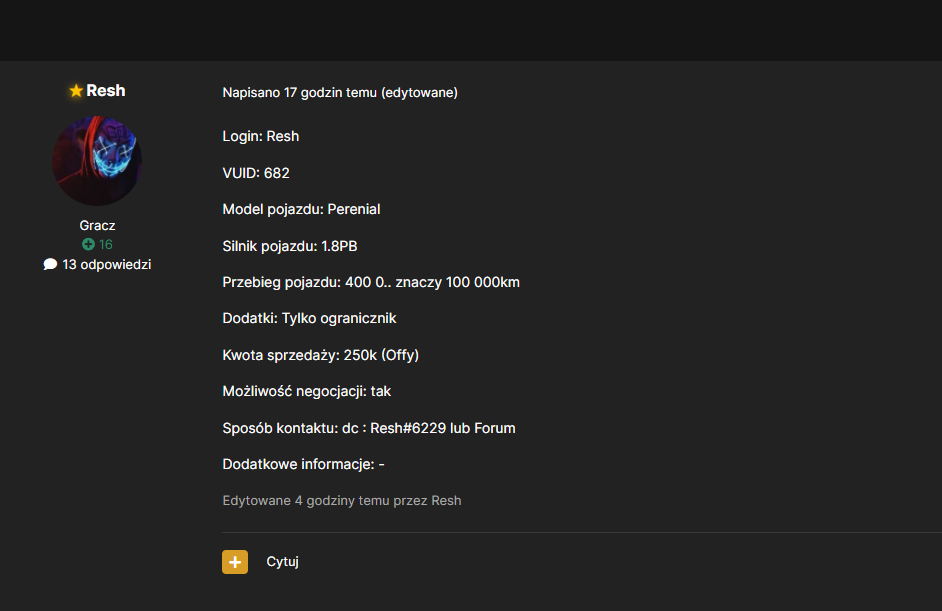Select the reputation score number 16
942x611 pixels.
tap(106, 244)
